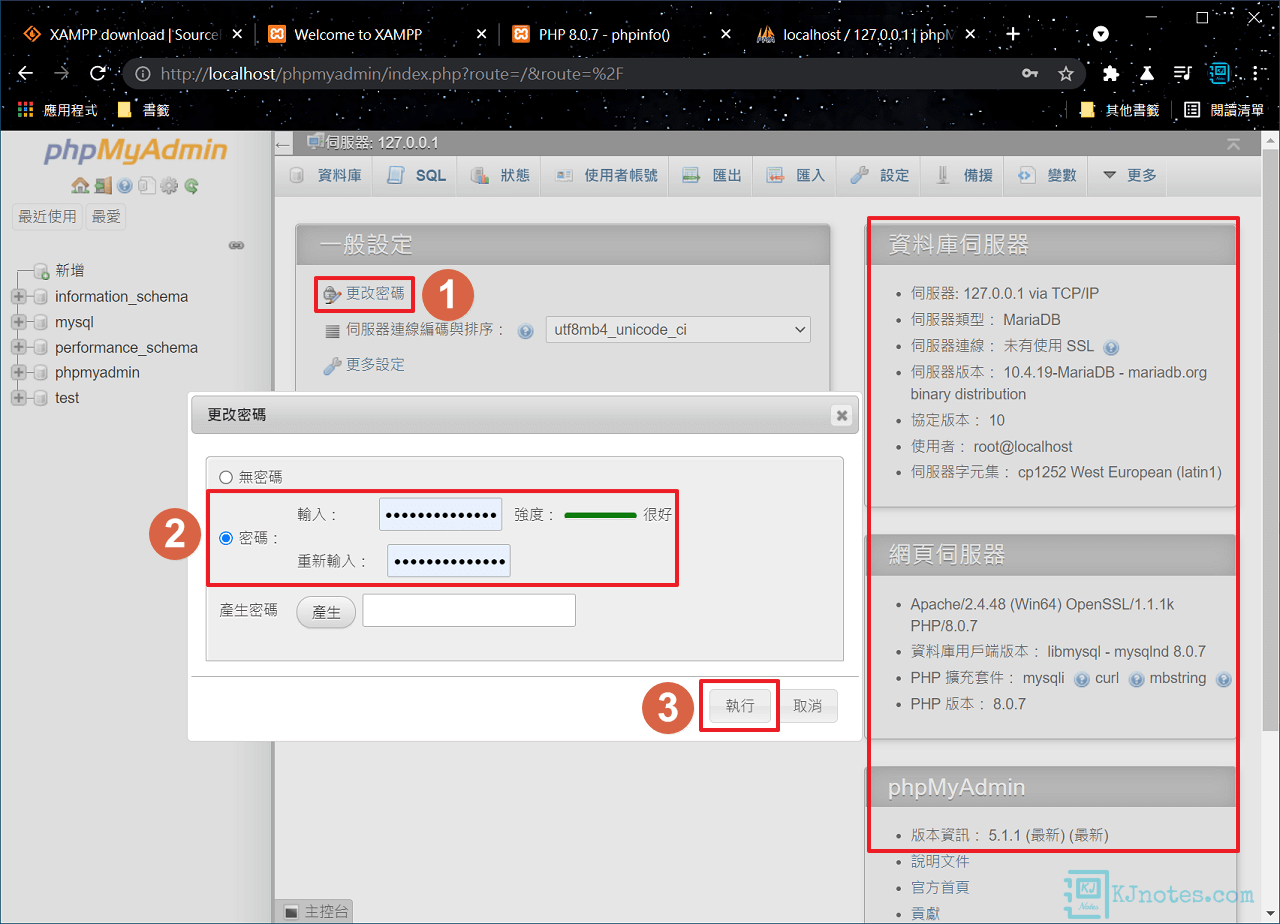Reload the page in browser
The image size is (1280, 924).
click(x=98, y=73)
